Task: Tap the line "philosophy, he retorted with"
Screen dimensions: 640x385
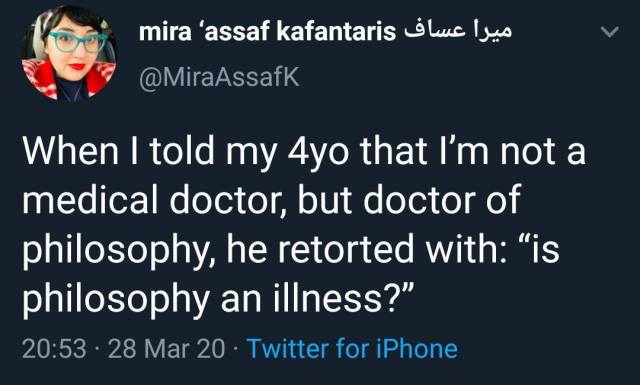Action: [x=291, y=250]
